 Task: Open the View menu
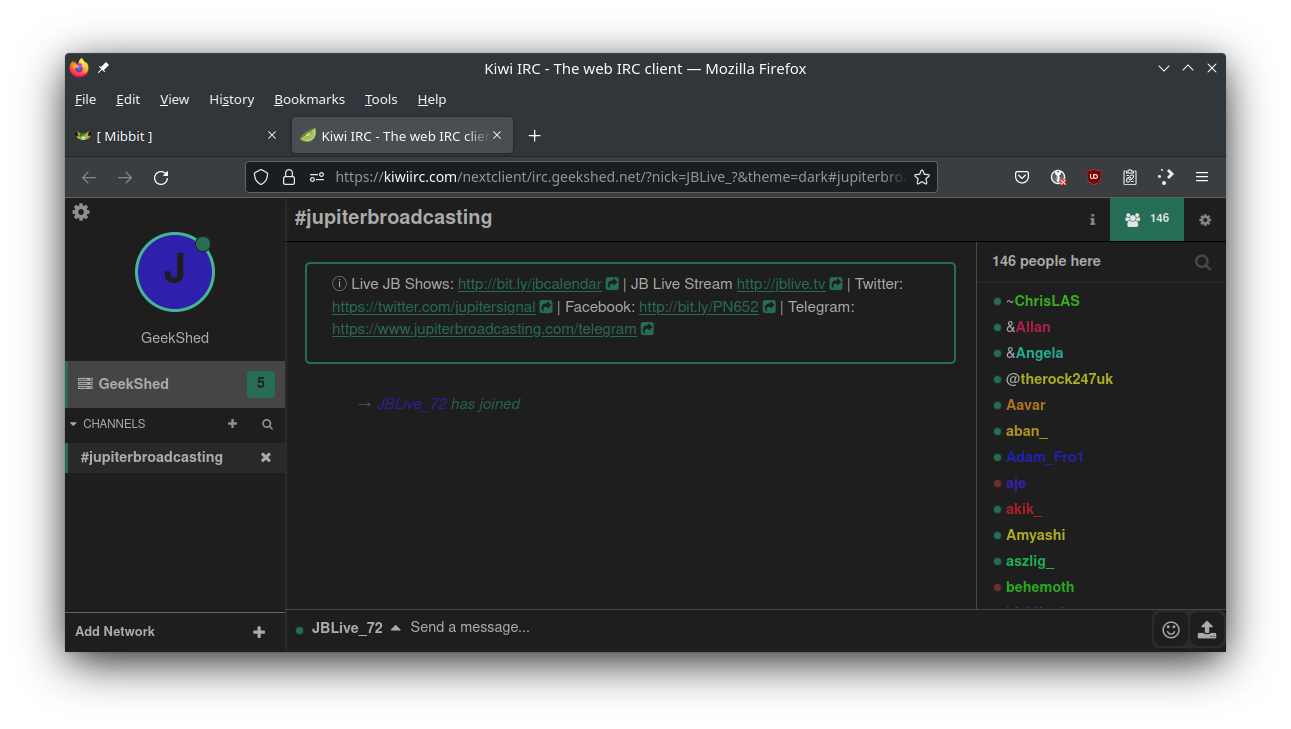(x=174, y=99)
